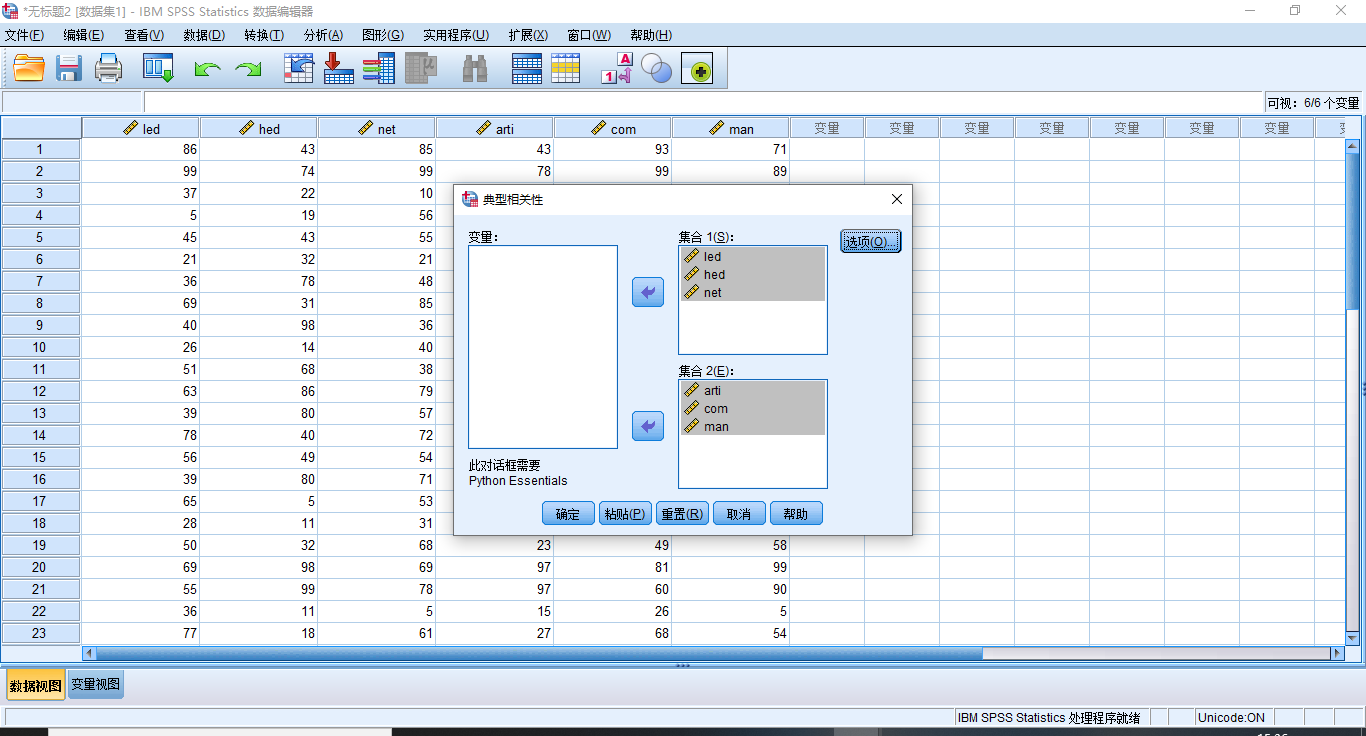Open 文件(F) menu

point(24,35)
